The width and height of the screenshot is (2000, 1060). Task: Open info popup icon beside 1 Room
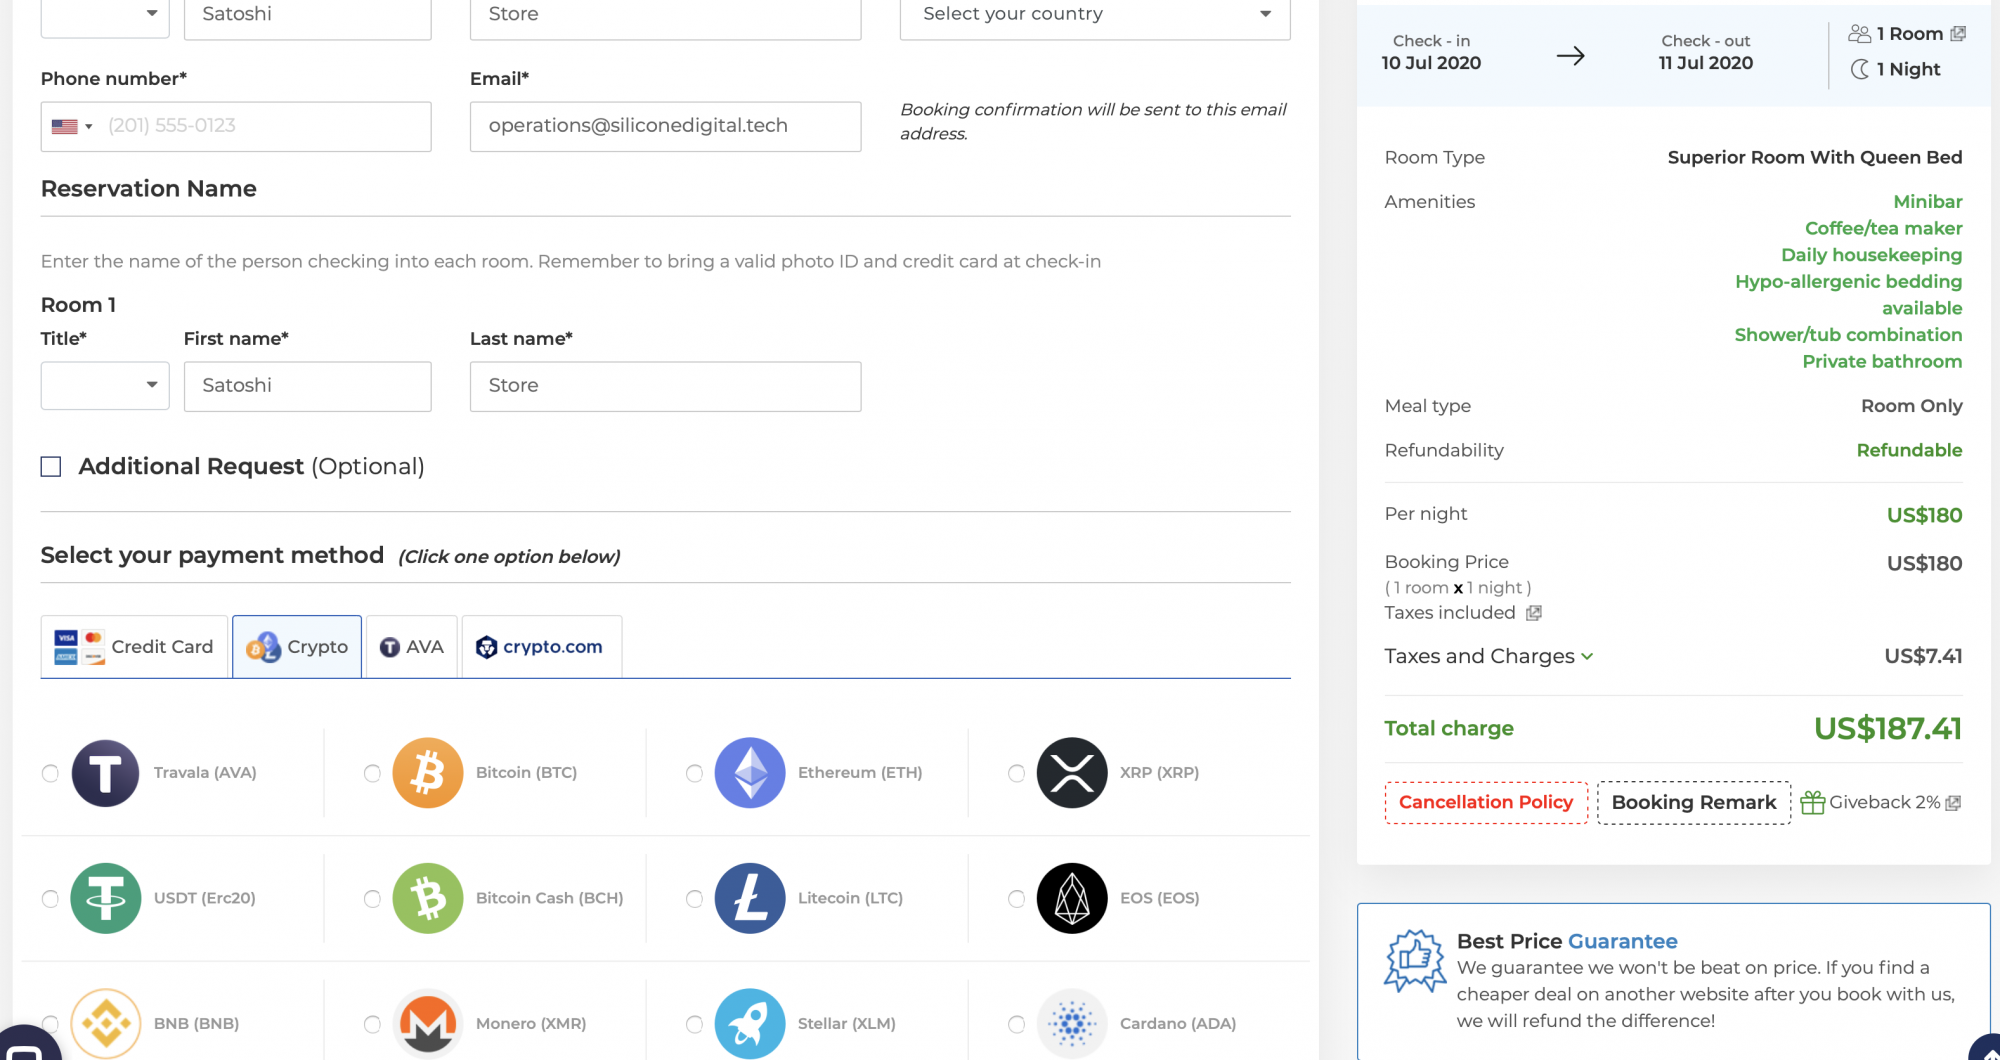tap(1958, 34)
